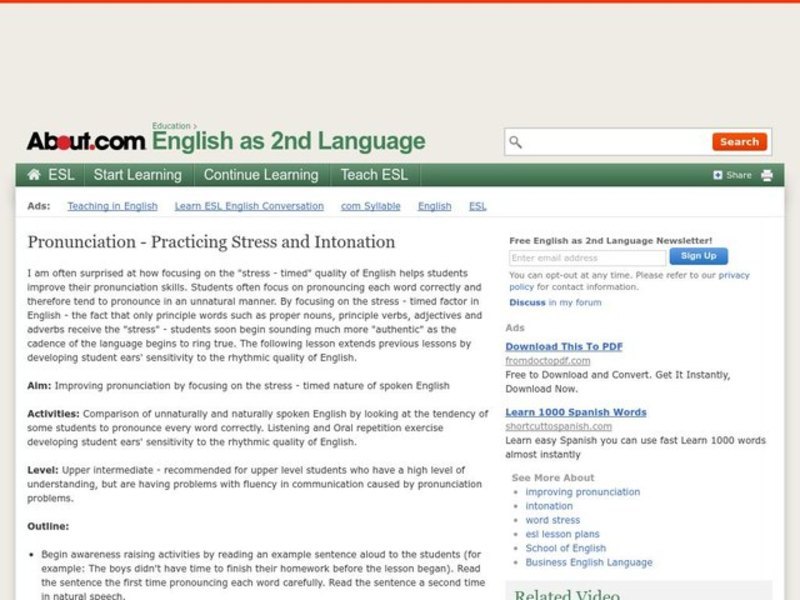Open the word stress link

(x=552, y=520)
